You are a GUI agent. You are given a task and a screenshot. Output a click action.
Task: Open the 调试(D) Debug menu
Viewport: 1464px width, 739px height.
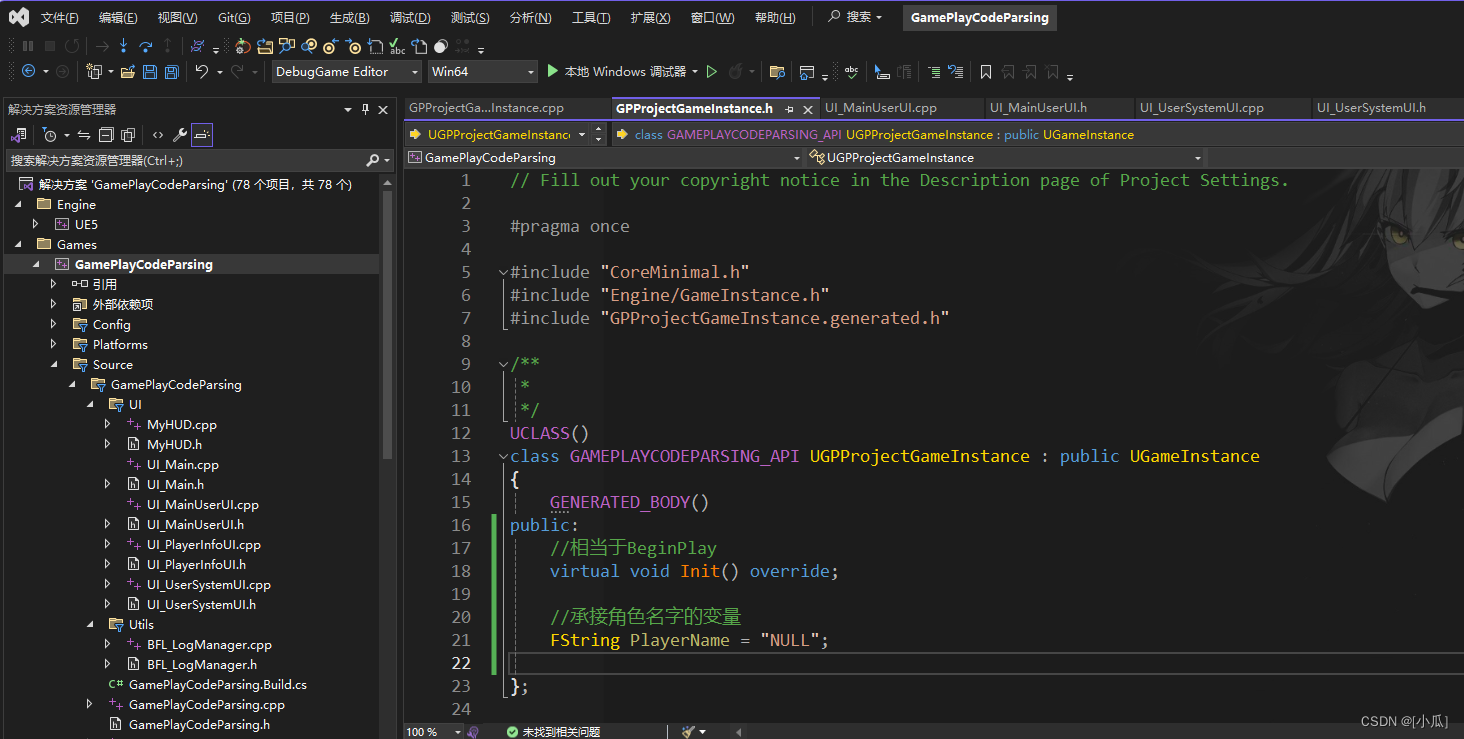(409, 18)
